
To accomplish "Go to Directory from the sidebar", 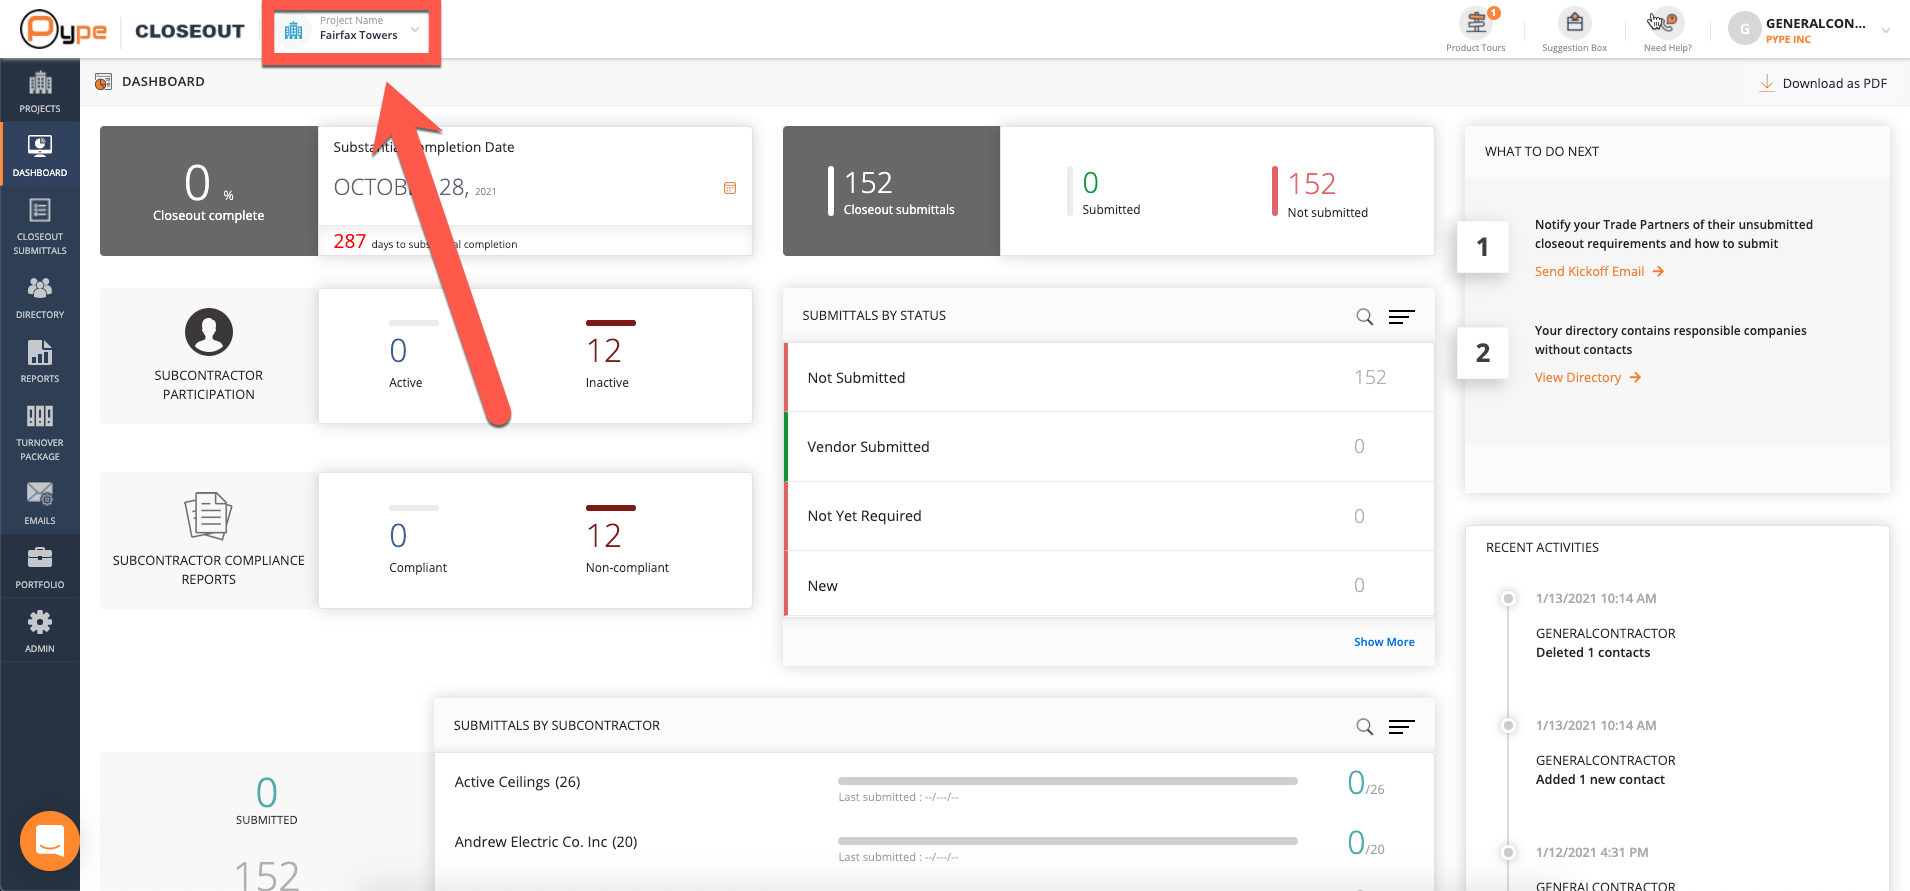I will [40, 297].
